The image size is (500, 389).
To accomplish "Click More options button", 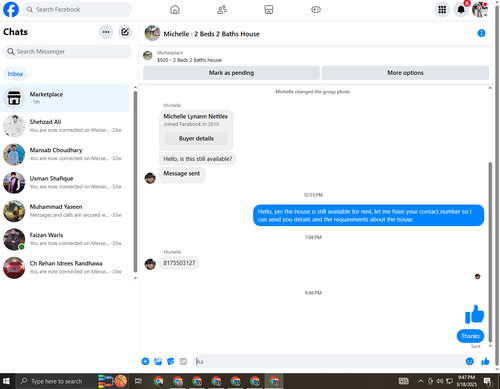I will point(405,73).
